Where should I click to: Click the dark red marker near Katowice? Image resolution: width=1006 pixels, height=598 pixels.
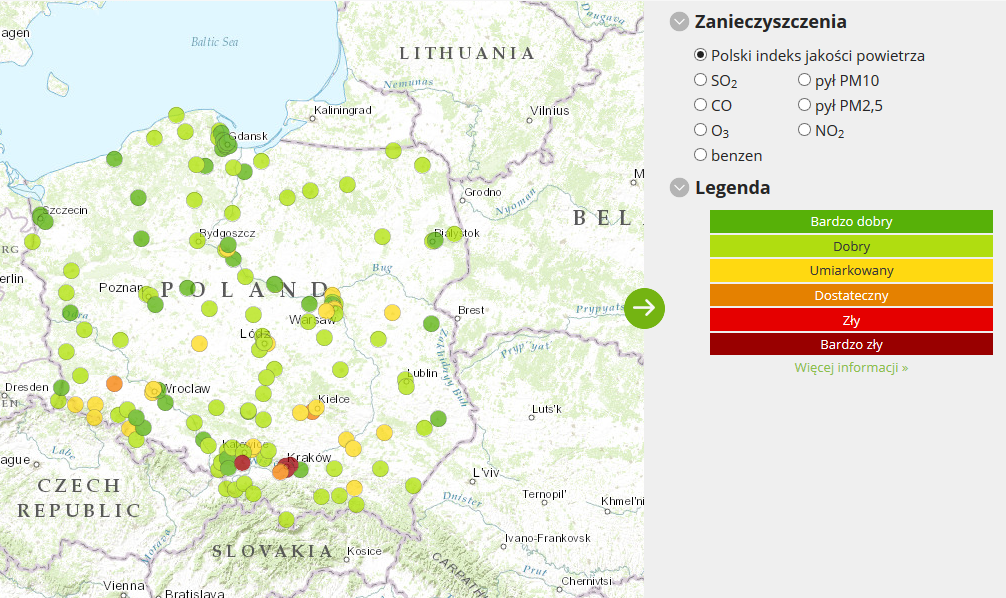click(242, 463)
